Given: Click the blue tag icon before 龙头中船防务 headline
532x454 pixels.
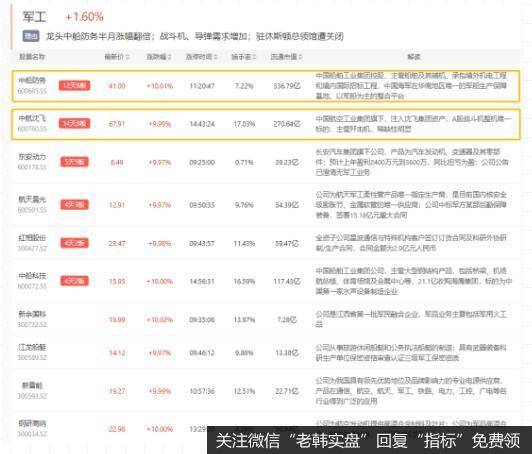Looking at the screenshot, I should pyautogui.click(x=31, y=36).
